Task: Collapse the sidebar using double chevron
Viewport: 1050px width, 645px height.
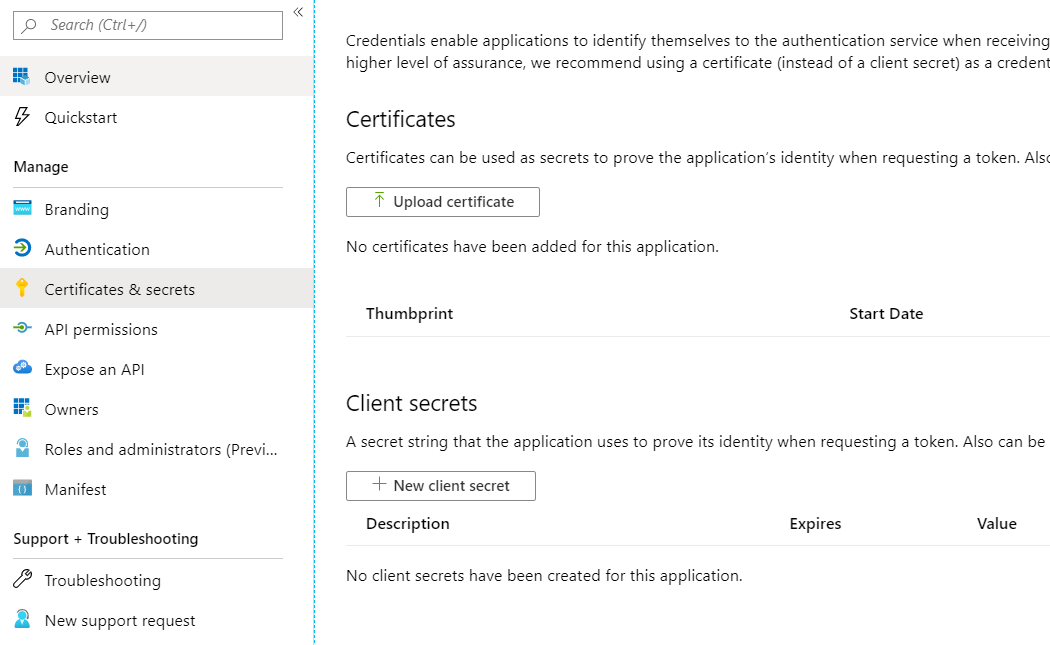Action: tap(298, 12)
